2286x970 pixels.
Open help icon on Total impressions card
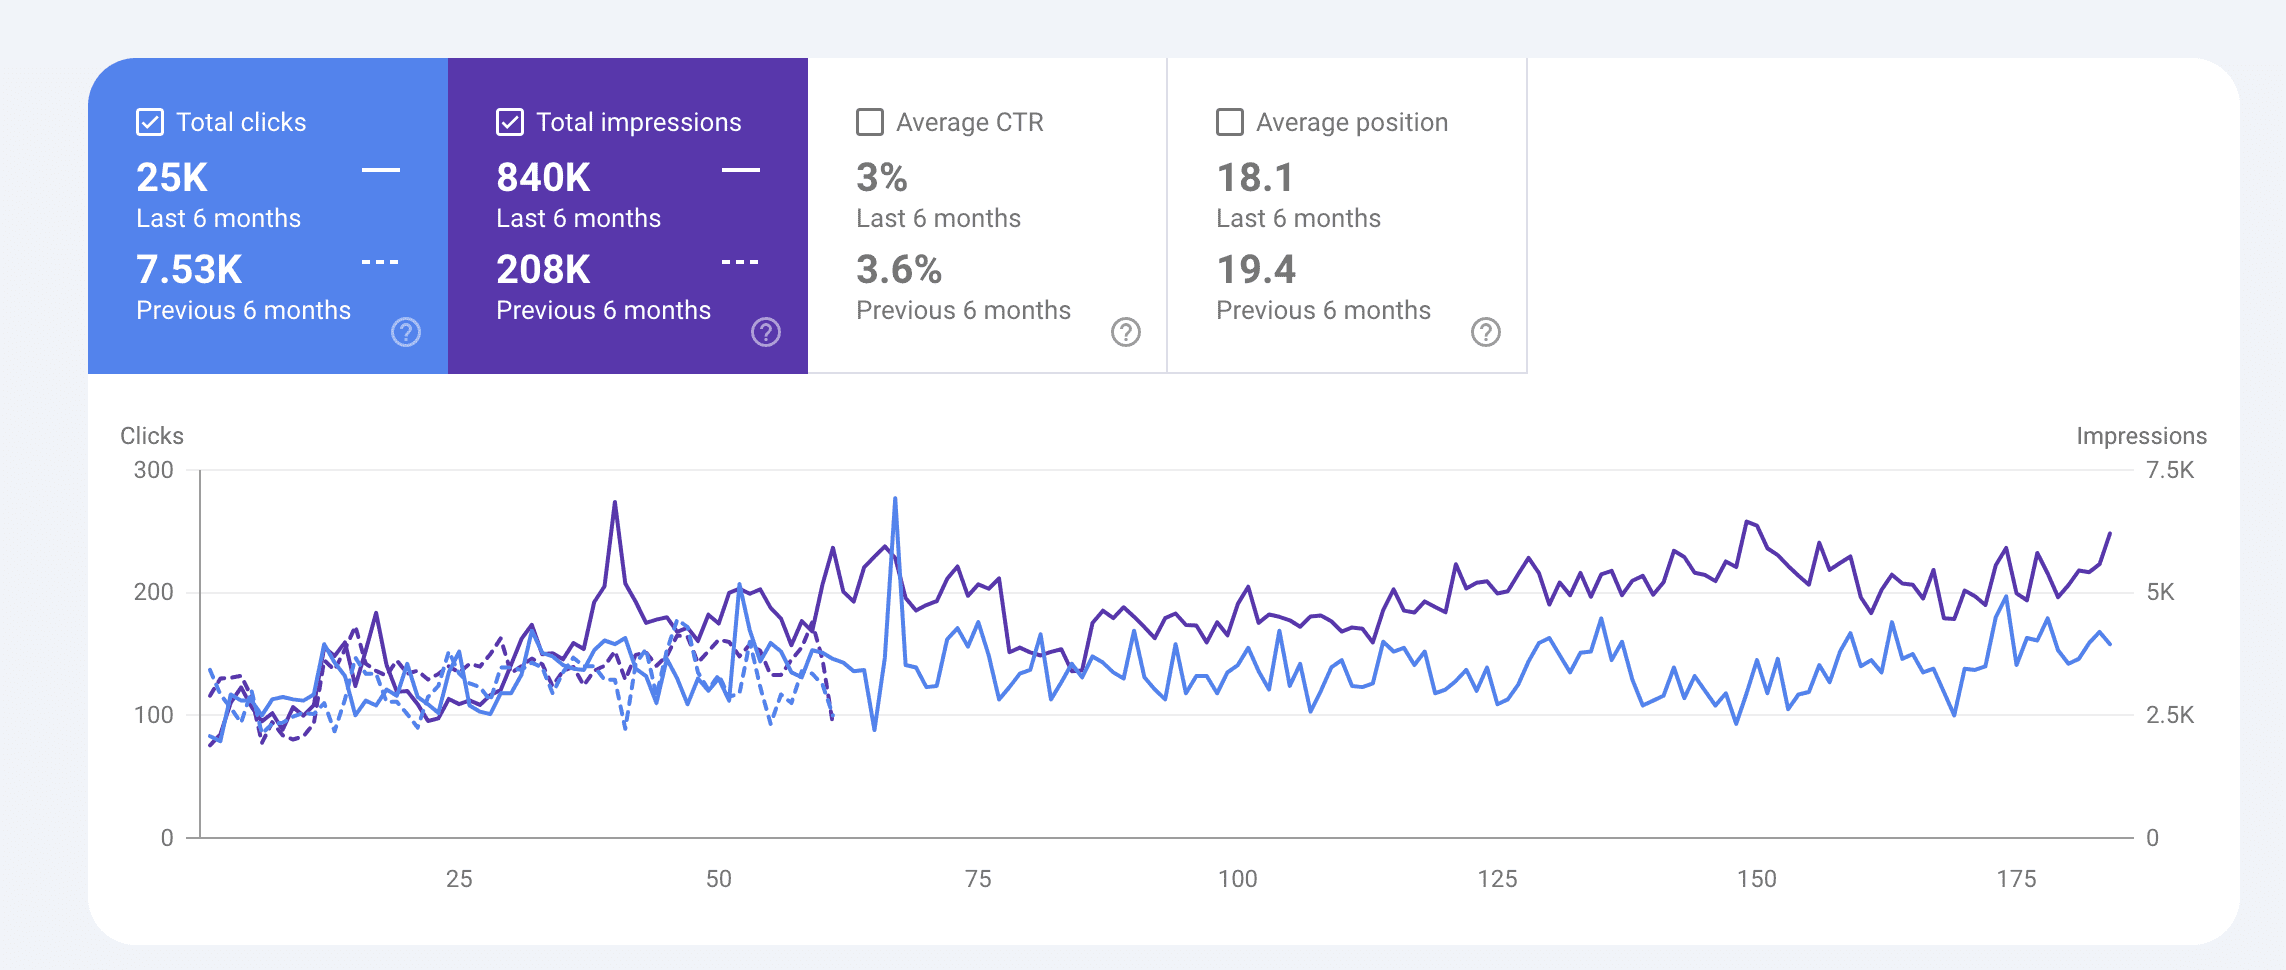pos(766,332)
